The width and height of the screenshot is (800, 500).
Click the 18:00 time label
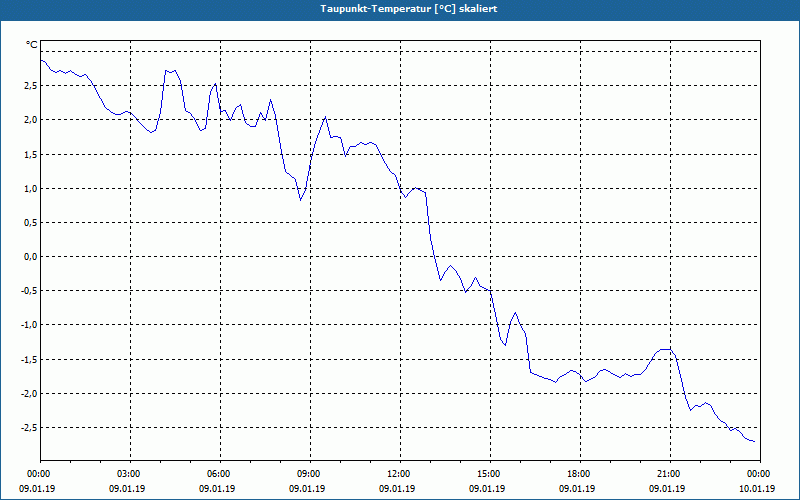(x=580, y=474)
